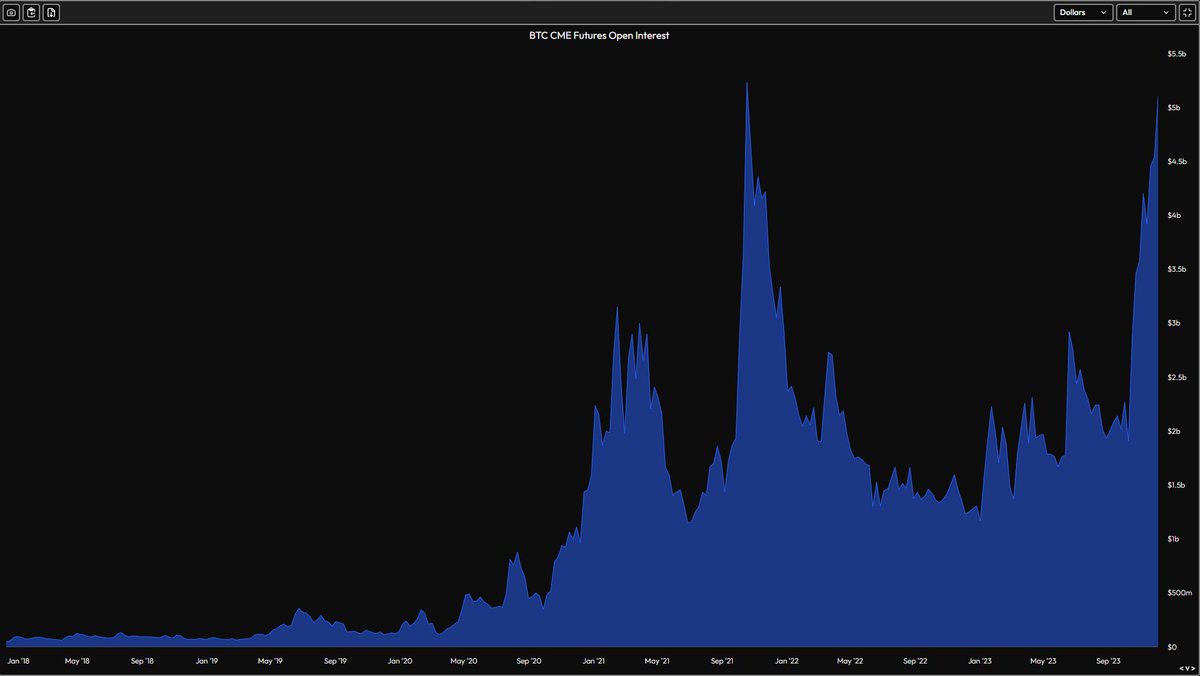1200x676 pixels.
Task: Click the Sep '20 x-axis label
Action: click(x=529, y=661)
